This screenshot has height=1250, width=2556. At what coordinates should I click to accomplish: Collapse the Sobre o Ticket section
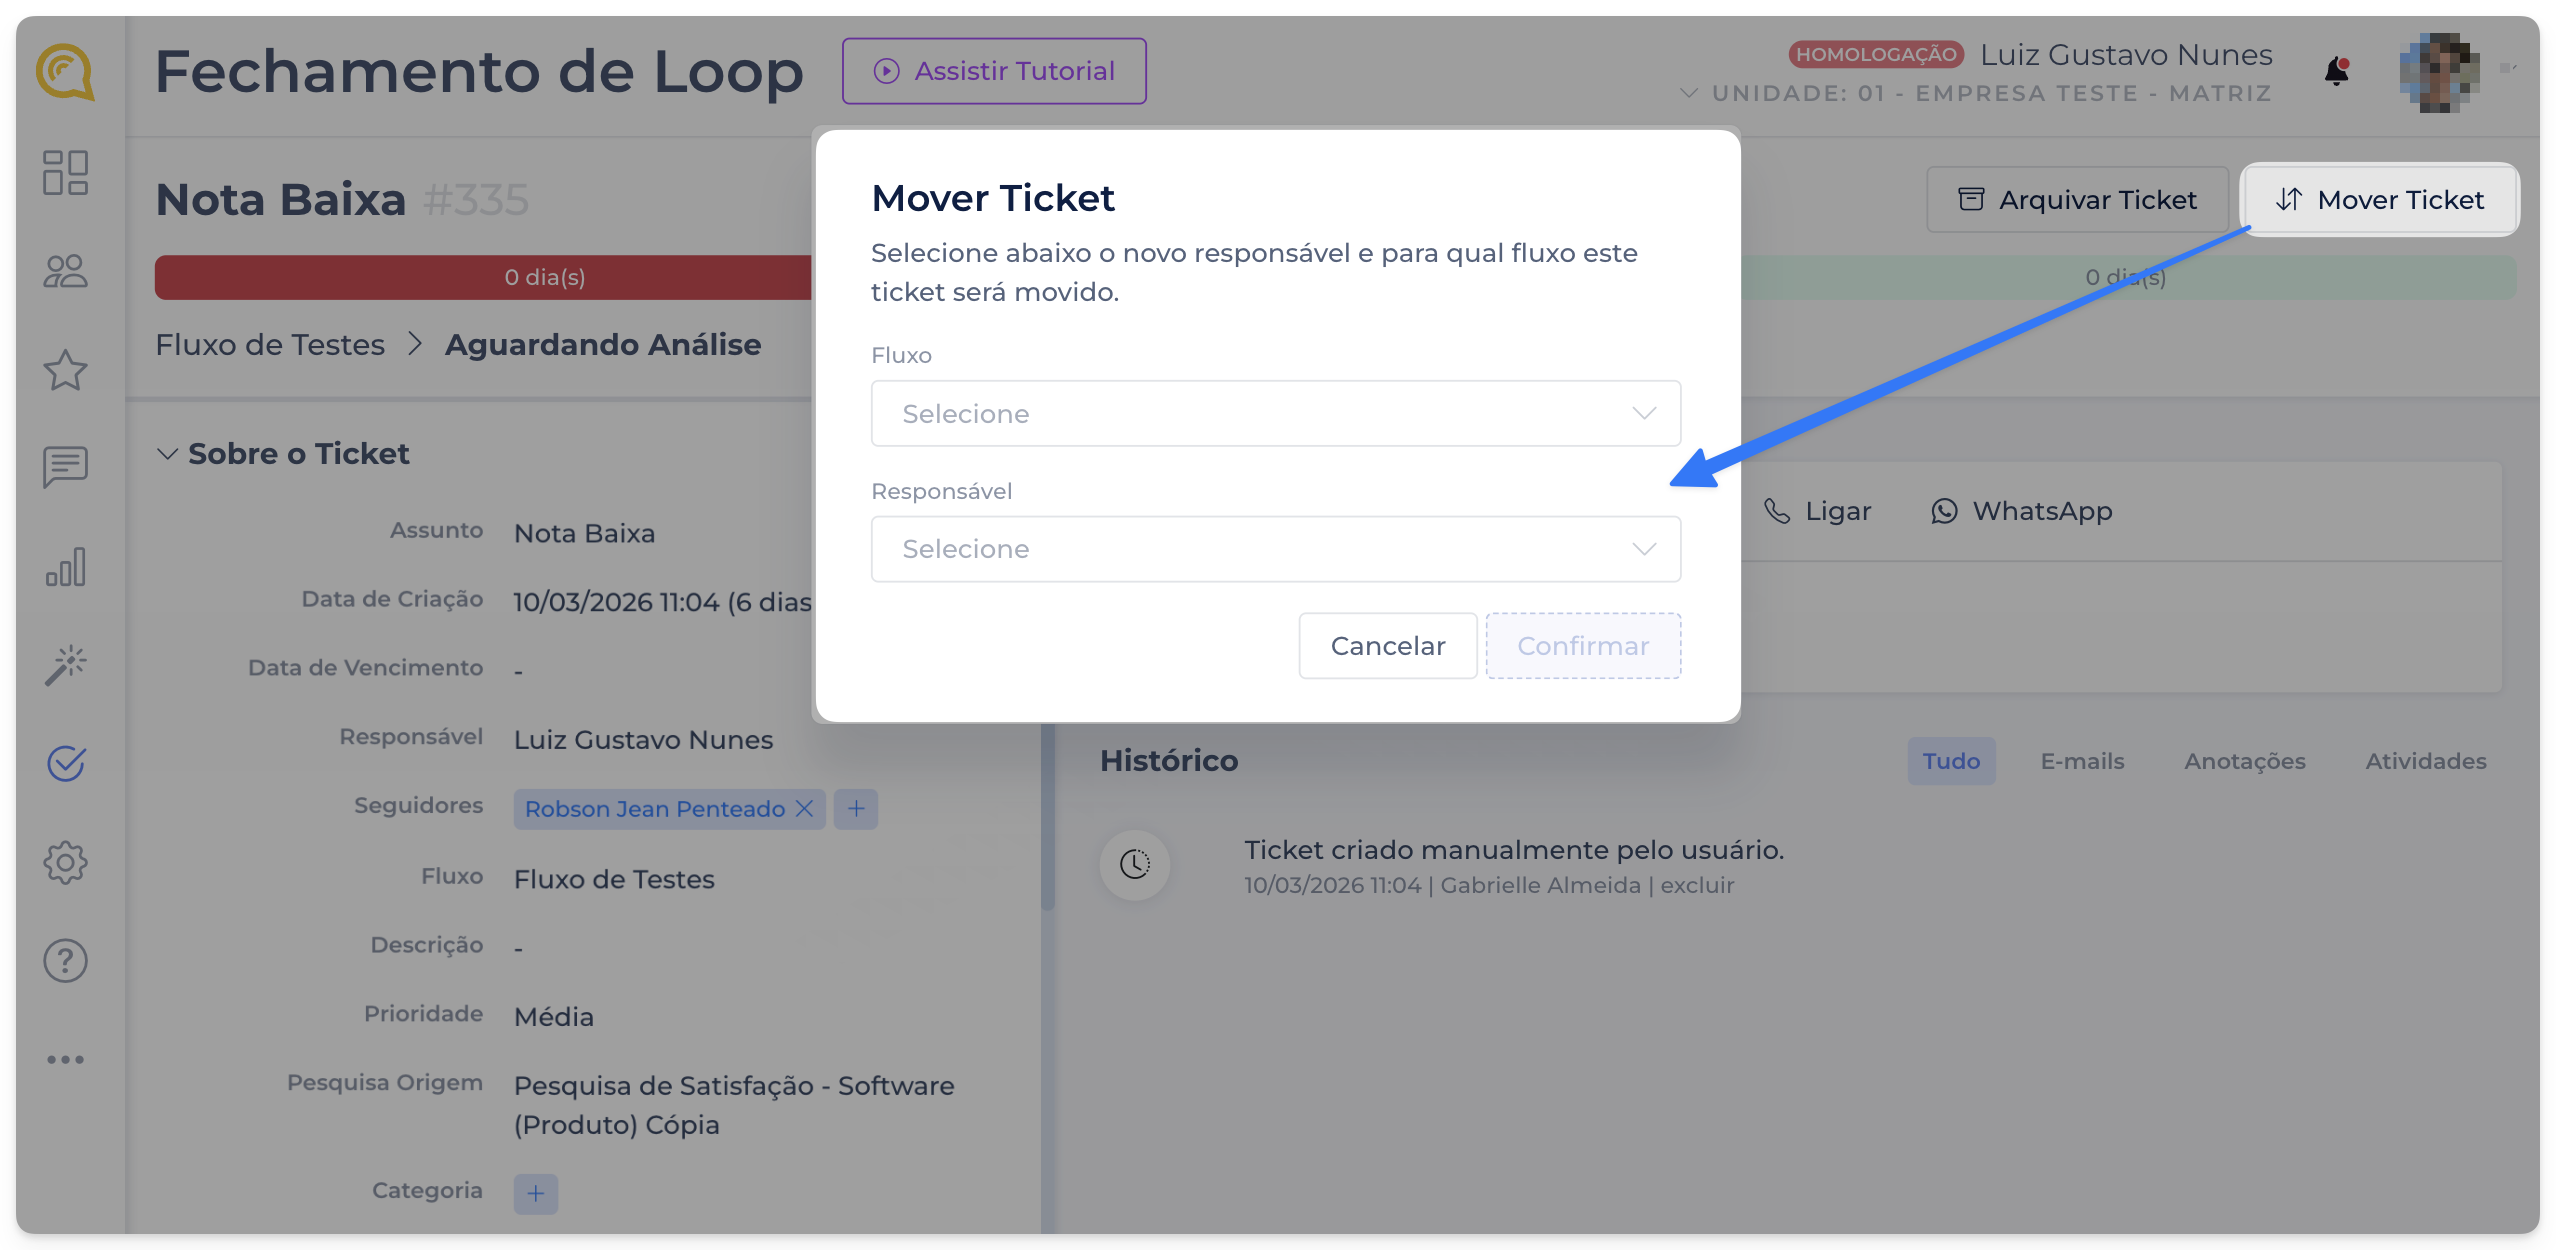click(168, 454)
